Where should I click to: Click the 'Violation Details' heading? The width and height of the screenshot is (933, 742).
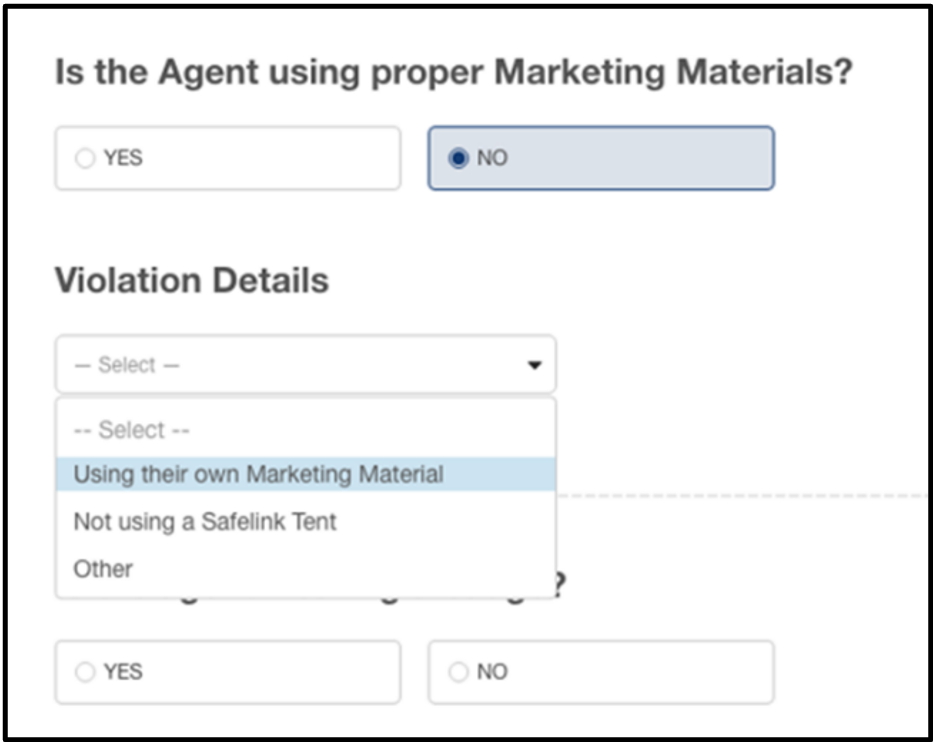tap(192, 280)
